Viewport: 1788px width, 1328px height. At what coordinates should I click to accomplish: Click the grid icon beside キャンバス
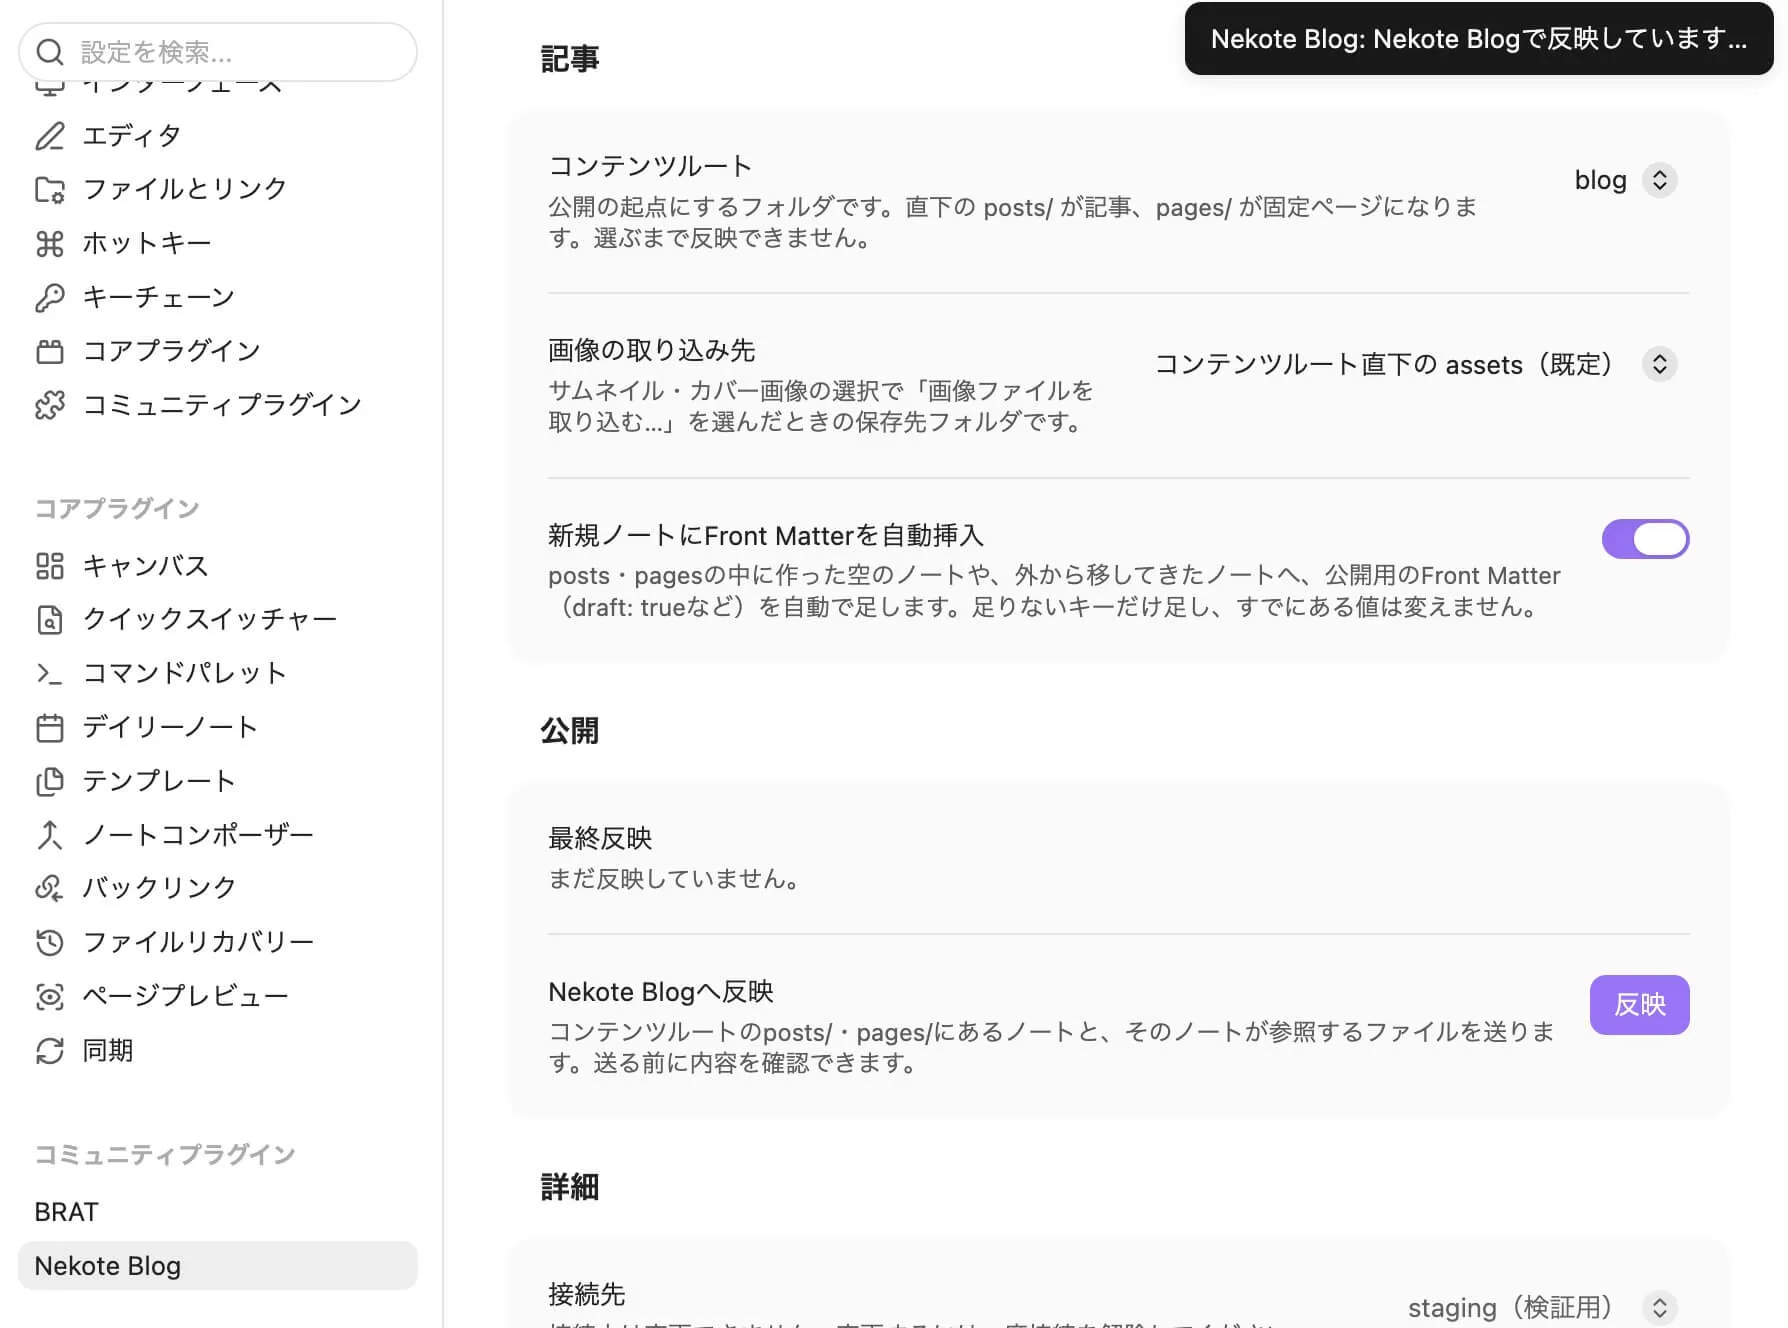50,566
